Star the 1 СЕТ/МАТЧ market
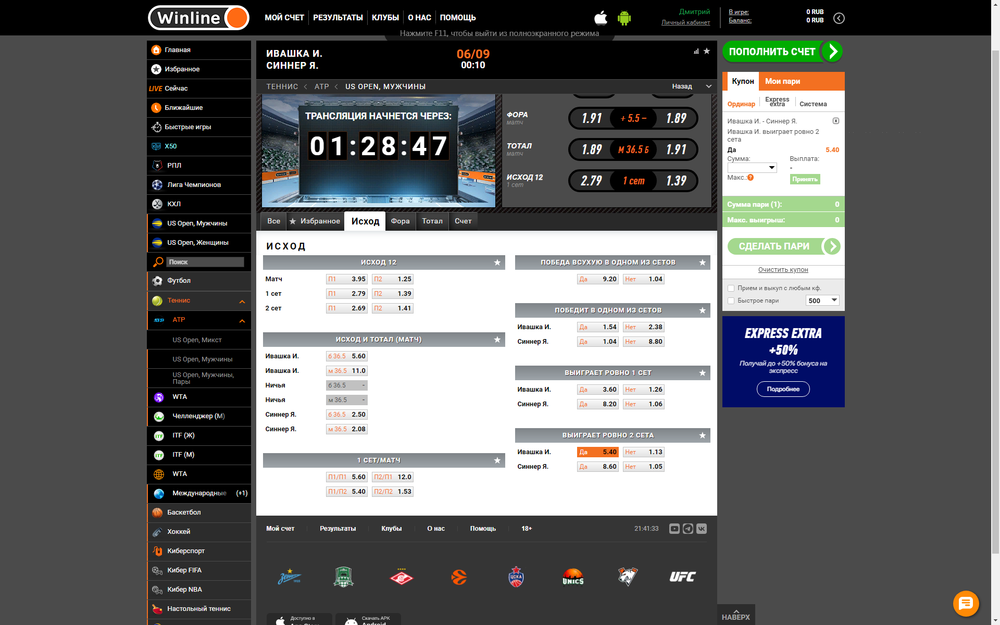Image resolution: width=1000 pixels, height=625 pixels. click(497, 460)
